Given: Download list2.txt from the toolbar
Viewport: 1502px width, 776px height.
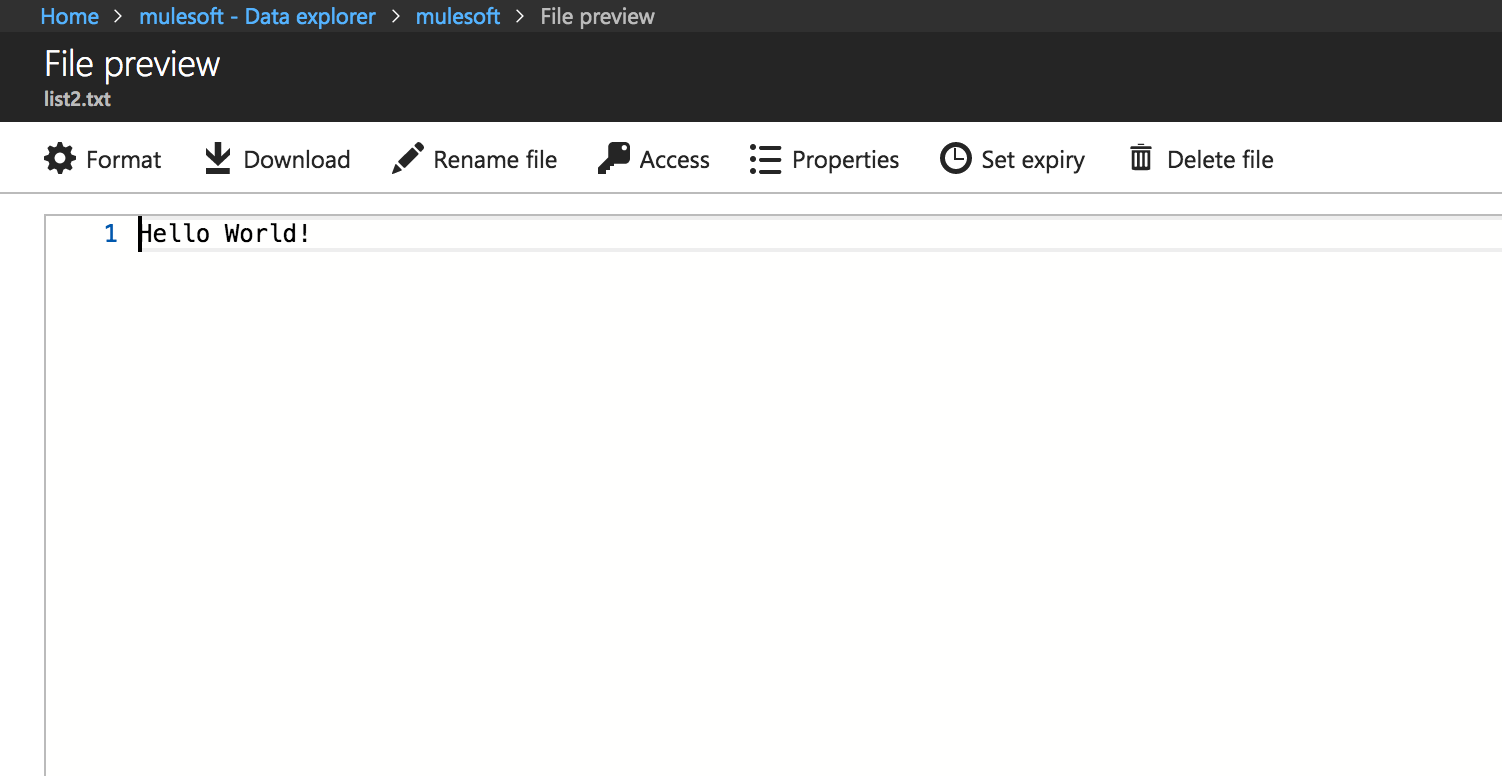Looking at the screenshot, I should pyautogui.click(x=296, y=159).
